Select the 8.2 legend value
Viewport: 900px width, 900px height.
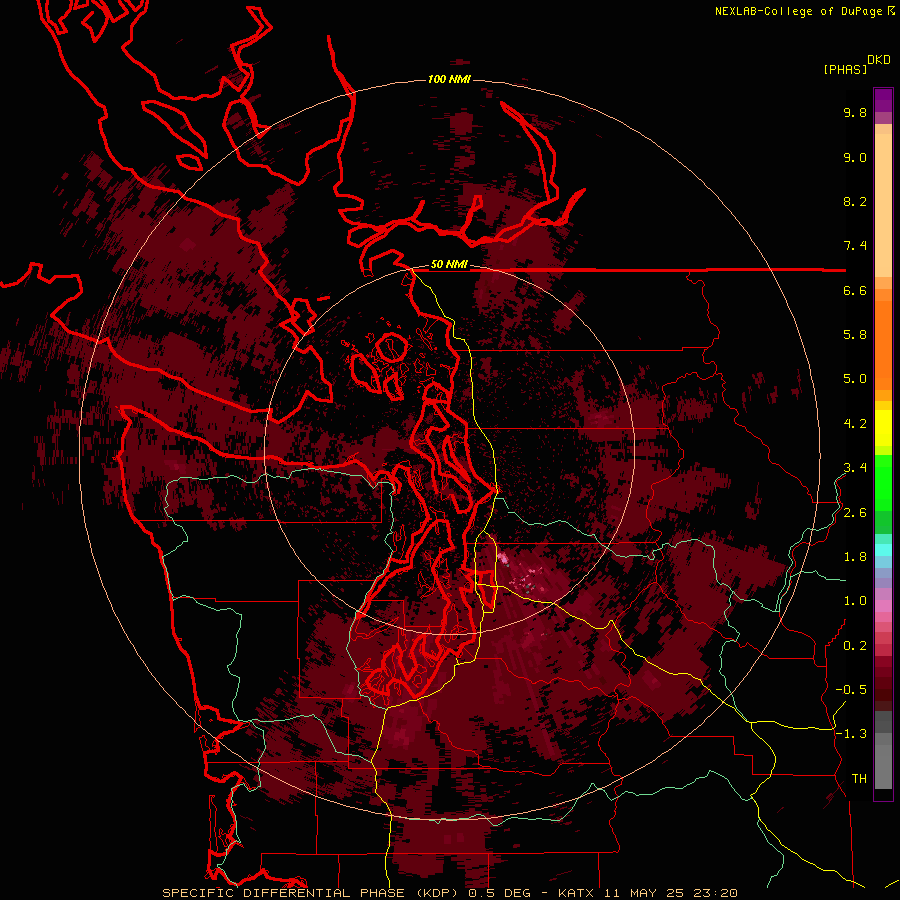(x=855, y=201)
